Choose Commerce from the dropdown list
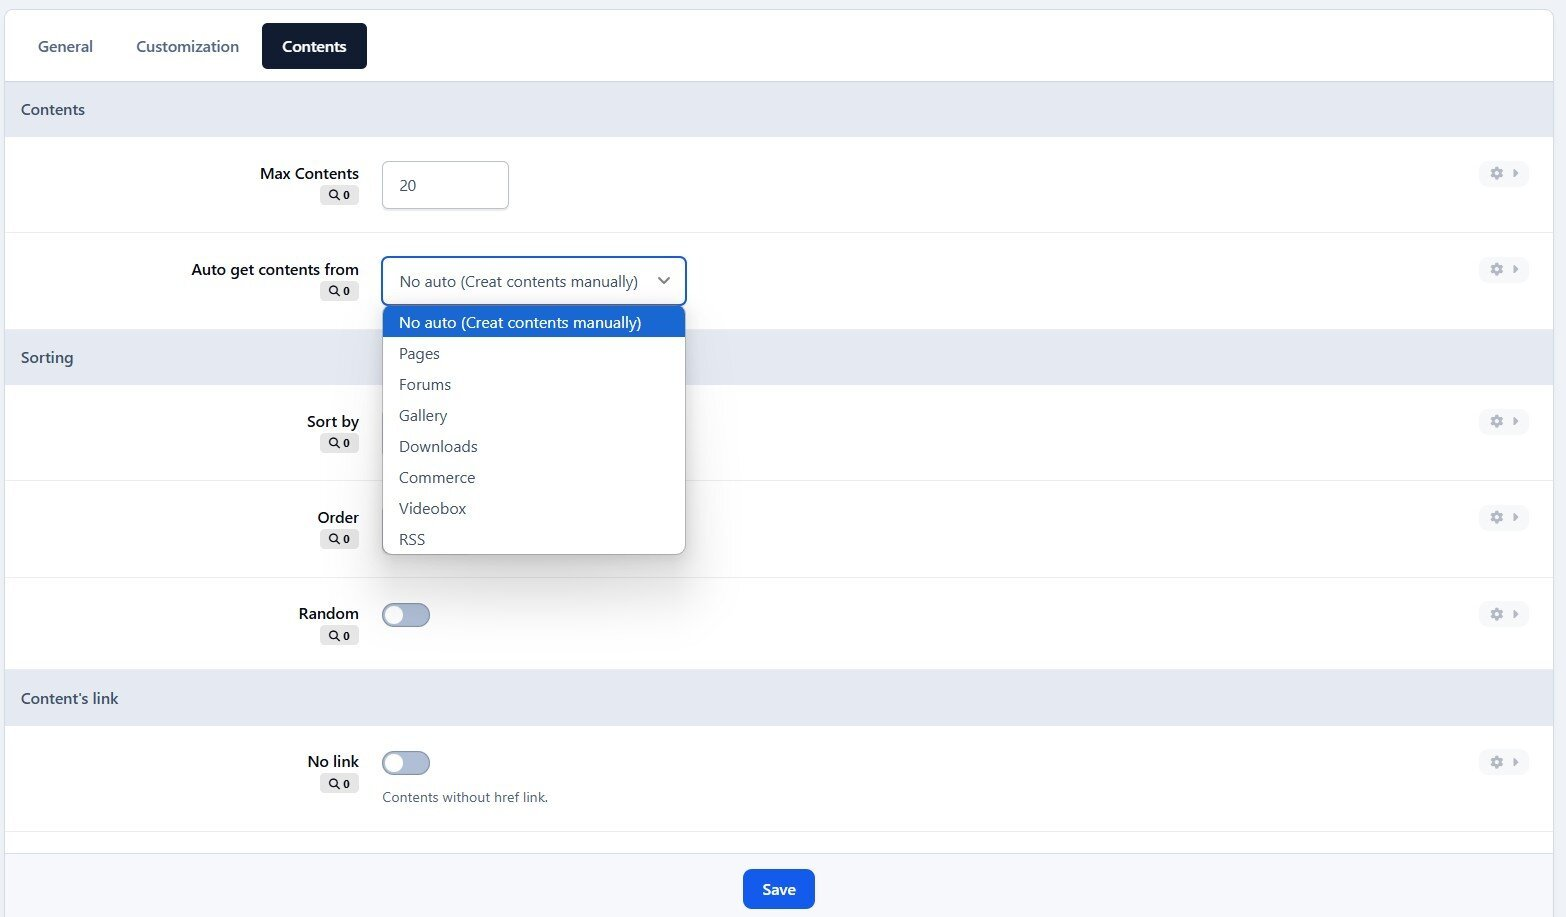The height and width of the screenshot is (917, 1566). point(534,477)
